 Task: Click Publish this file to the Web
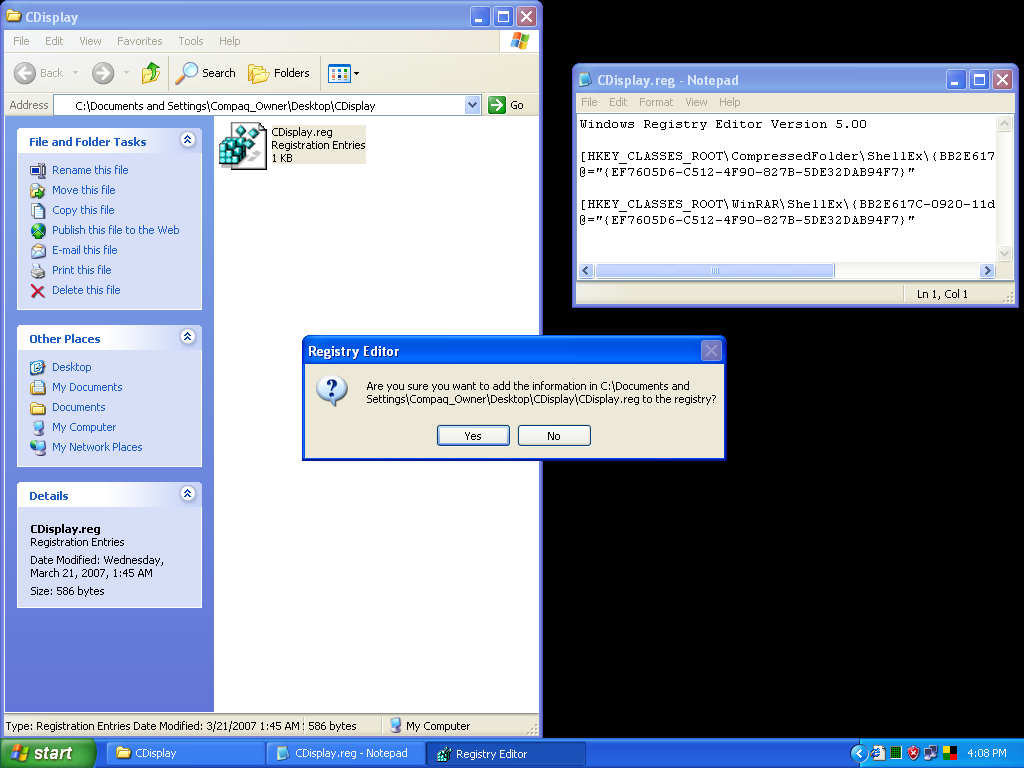[x=116, y=230]
